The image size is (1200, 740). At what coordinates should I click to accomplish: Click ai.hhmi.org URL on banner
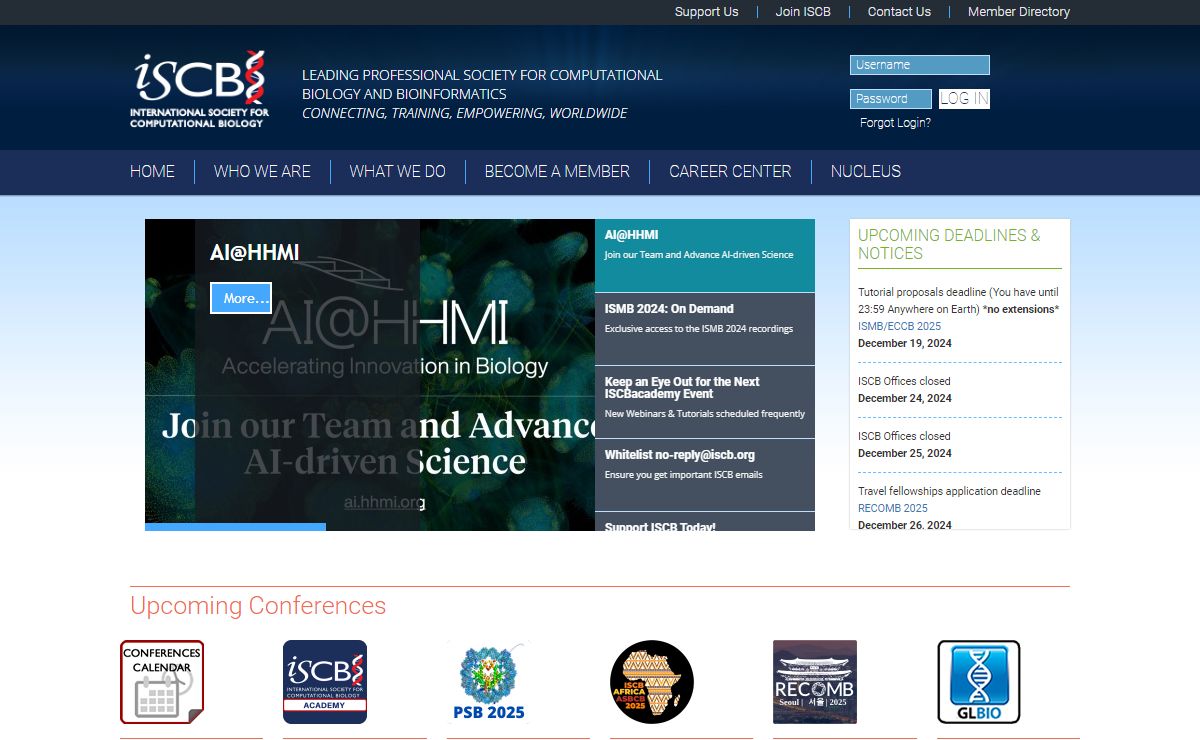coord(384,502)
